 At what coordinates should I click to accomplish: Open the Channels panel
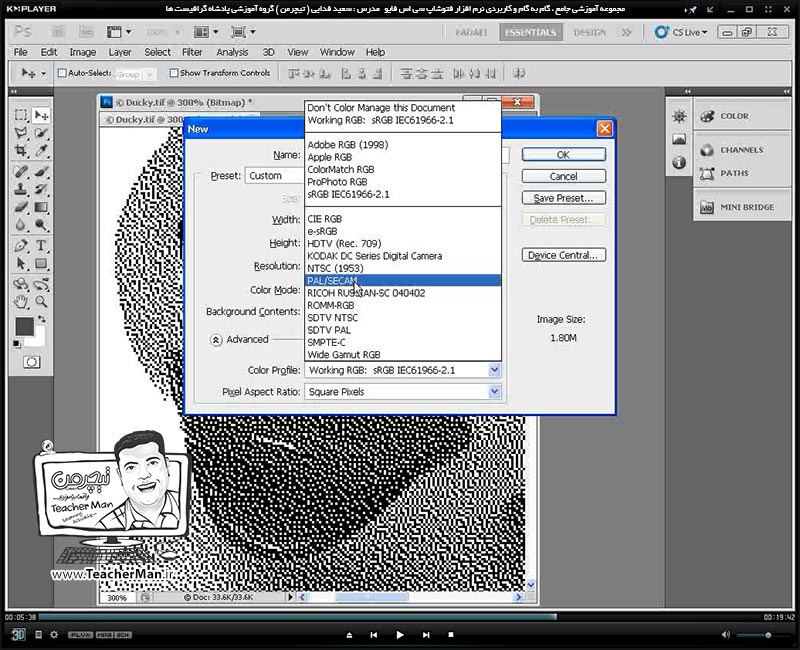pos(742,150)
